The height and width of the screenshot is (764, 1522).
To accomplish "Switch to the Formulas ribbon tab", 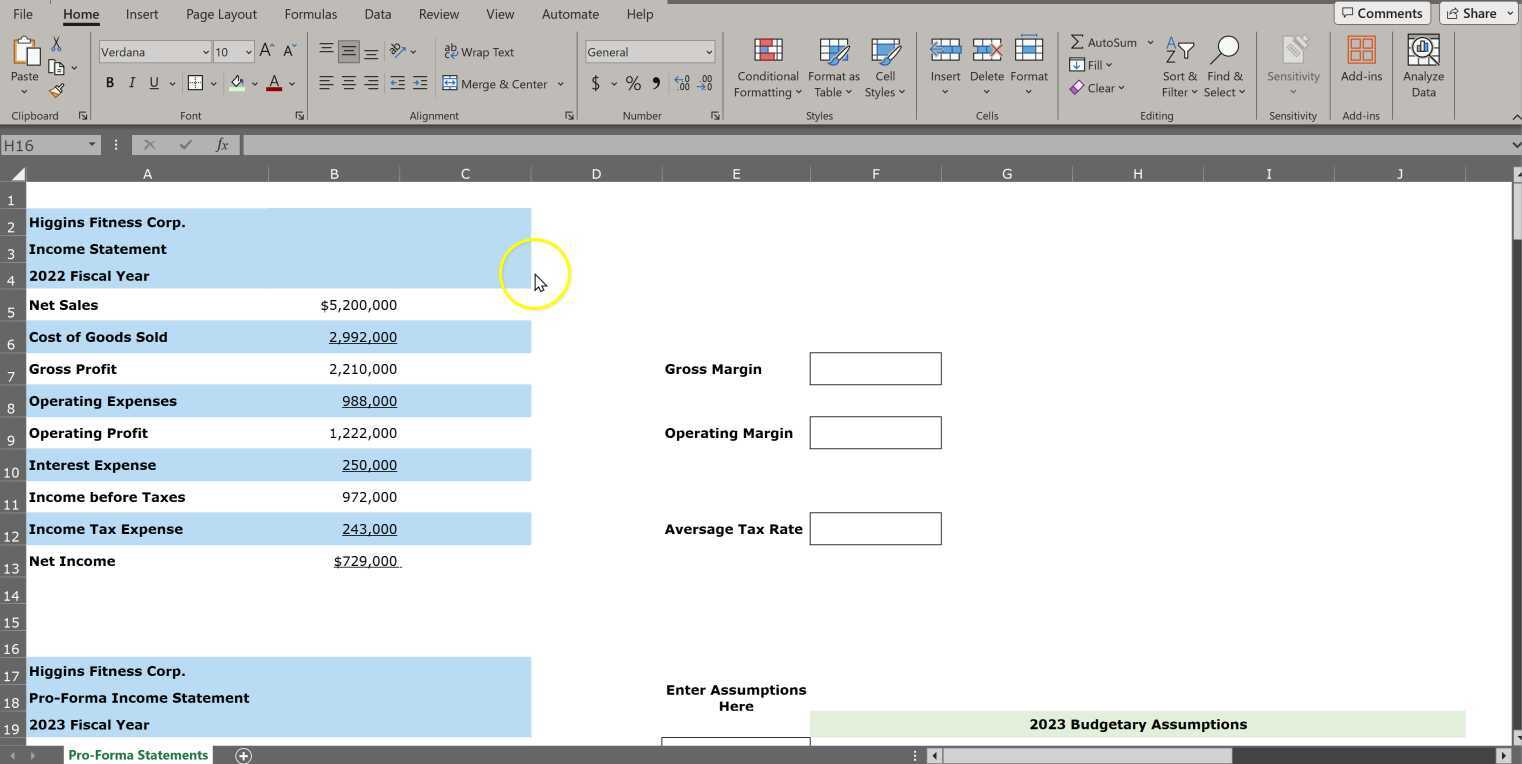I will tap(310, 14).
